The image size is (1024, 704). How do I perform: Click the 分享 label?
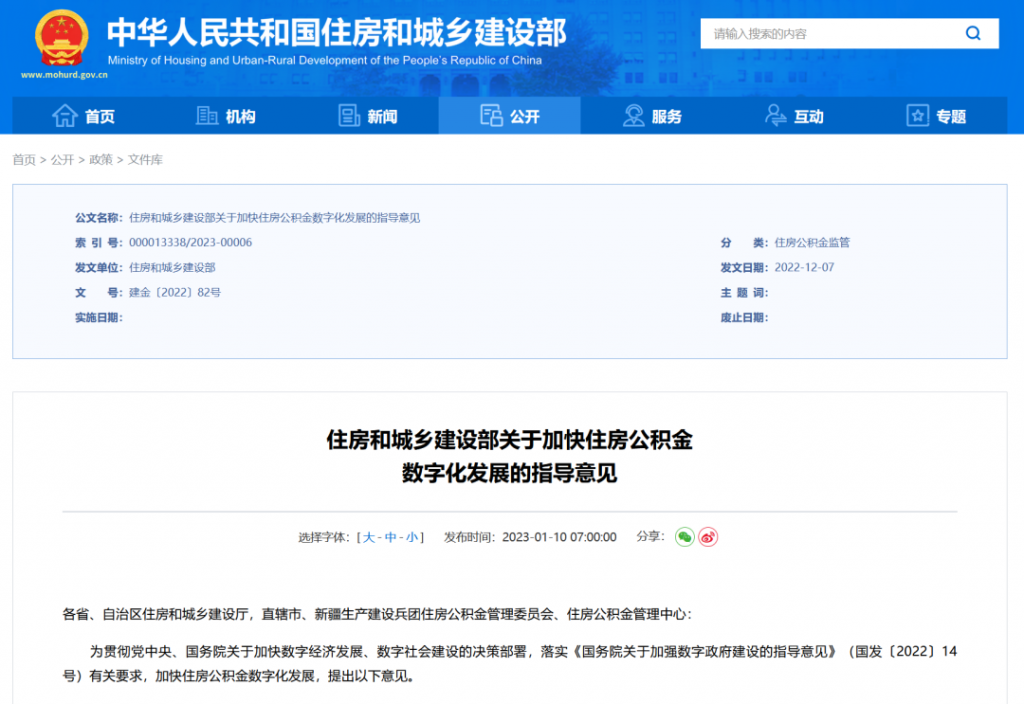pyautogui.click(x=650, y=536)
